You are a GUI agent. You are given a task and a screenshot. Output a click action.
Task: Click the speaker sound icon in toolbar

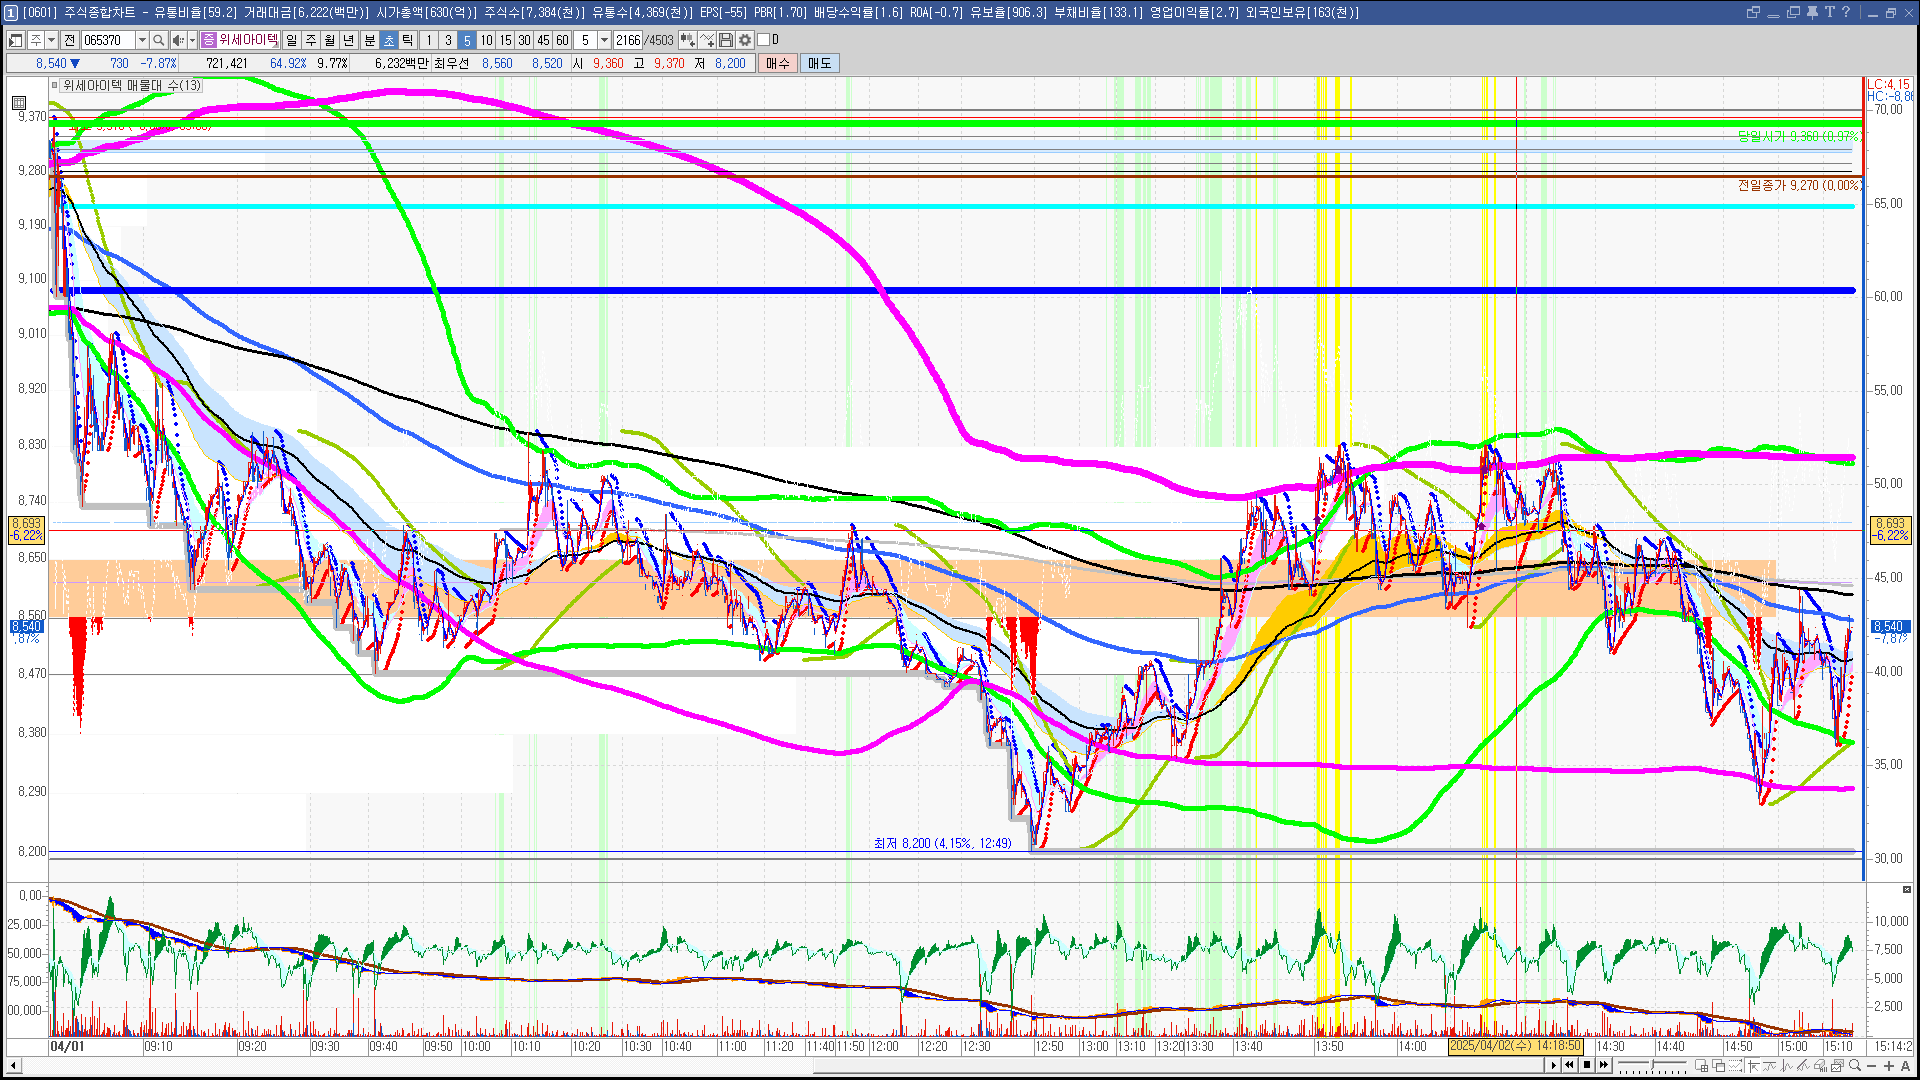[177, 40]
